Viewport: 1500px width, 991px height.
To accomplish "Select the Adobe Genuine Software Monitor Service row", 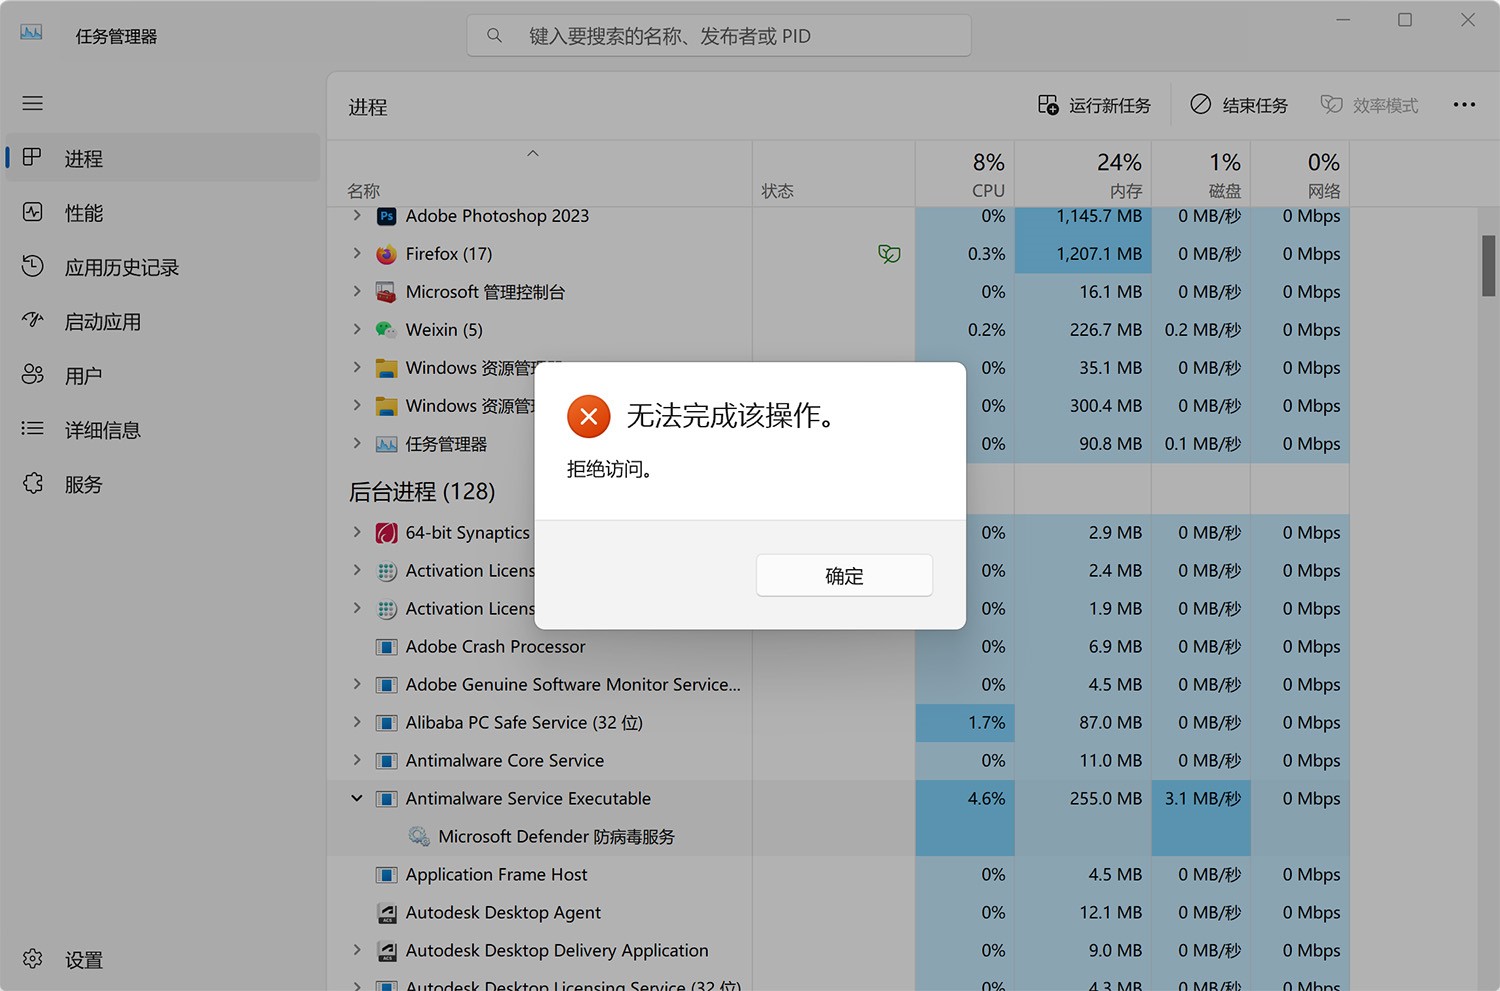I will [838, 685].
